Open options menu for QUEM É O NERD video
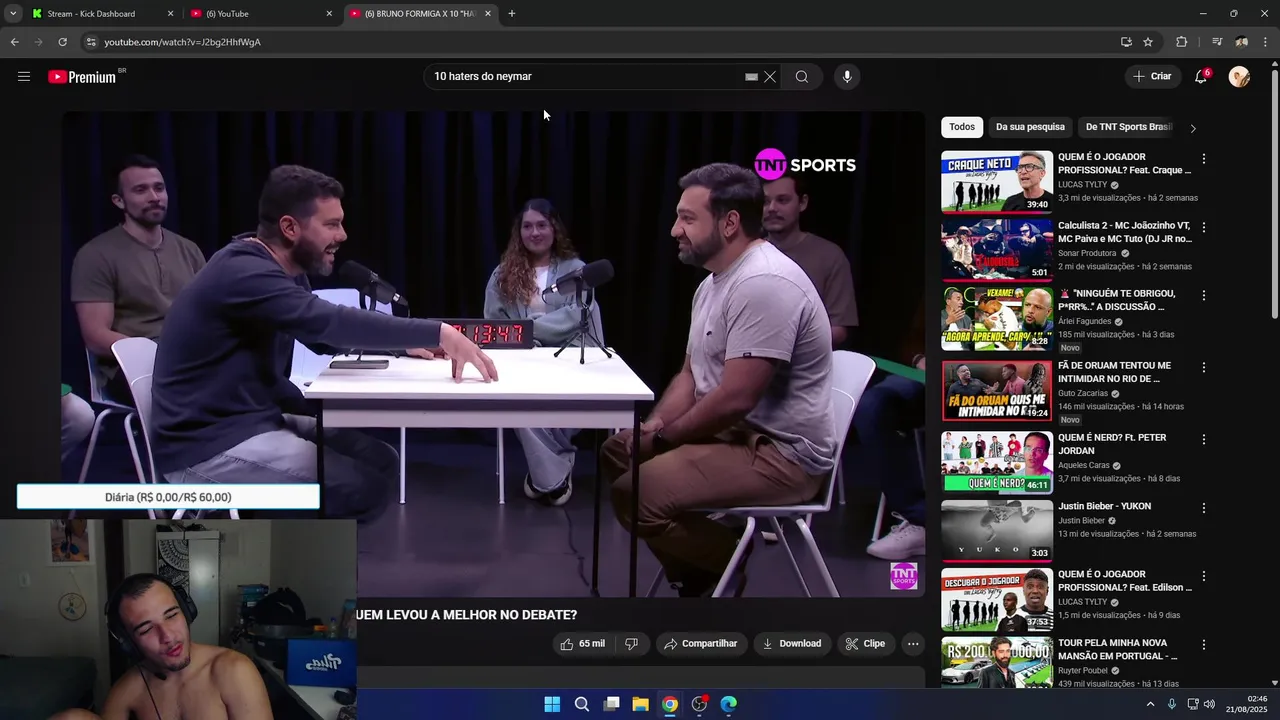The image size is (1280, 720). [x=1204, y=439]
